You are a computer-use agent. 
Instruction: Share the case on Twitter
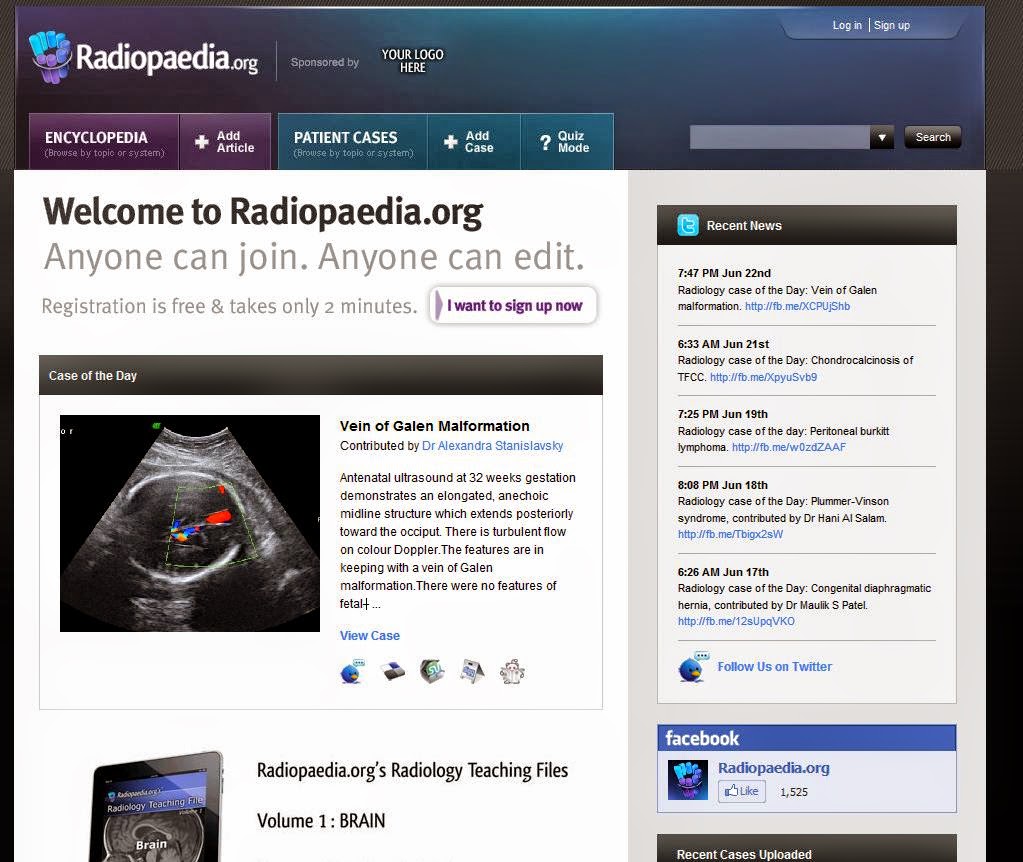[353, 671]
